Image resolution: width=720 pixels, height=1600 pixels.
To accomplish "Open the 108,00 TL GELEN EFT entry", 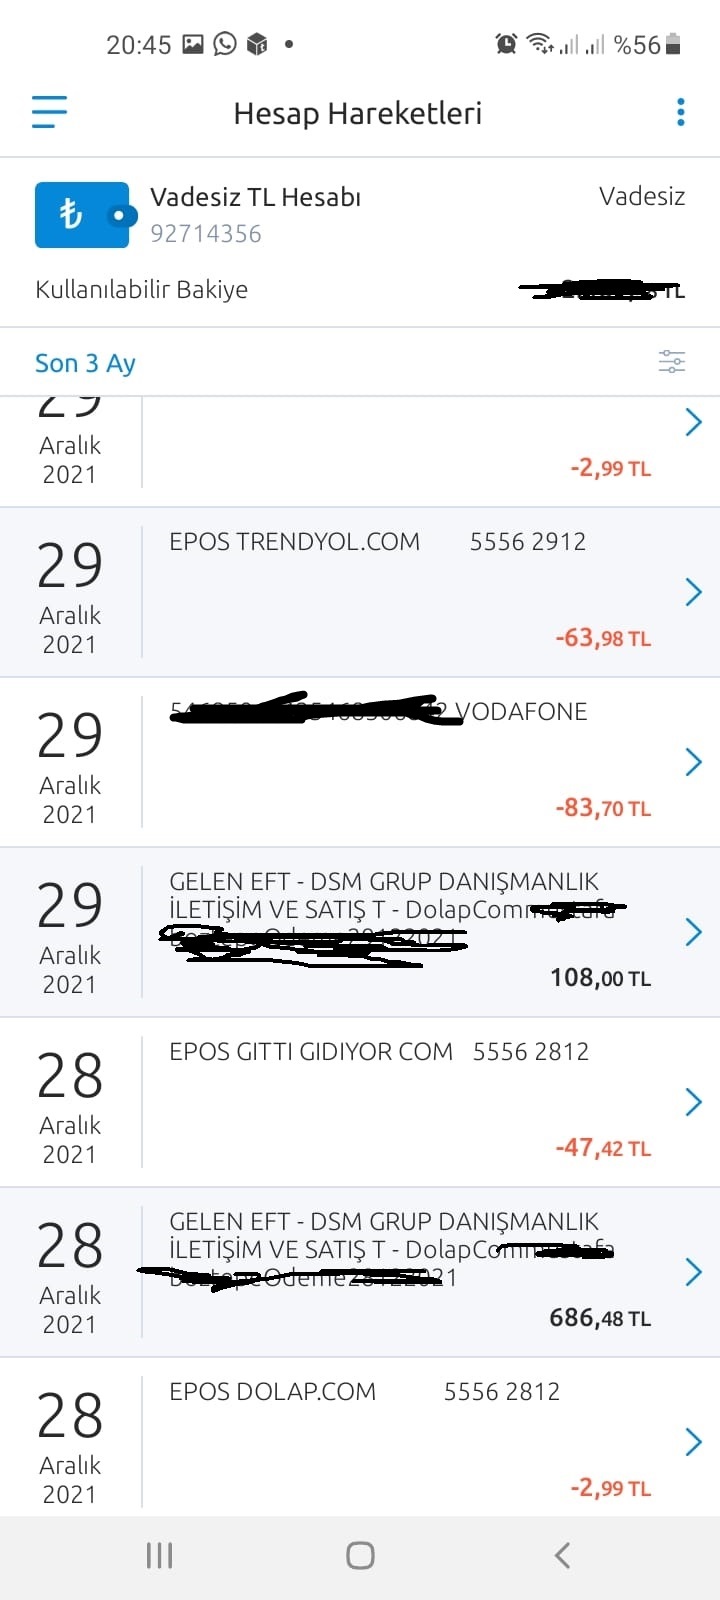I will click(360, 933).
